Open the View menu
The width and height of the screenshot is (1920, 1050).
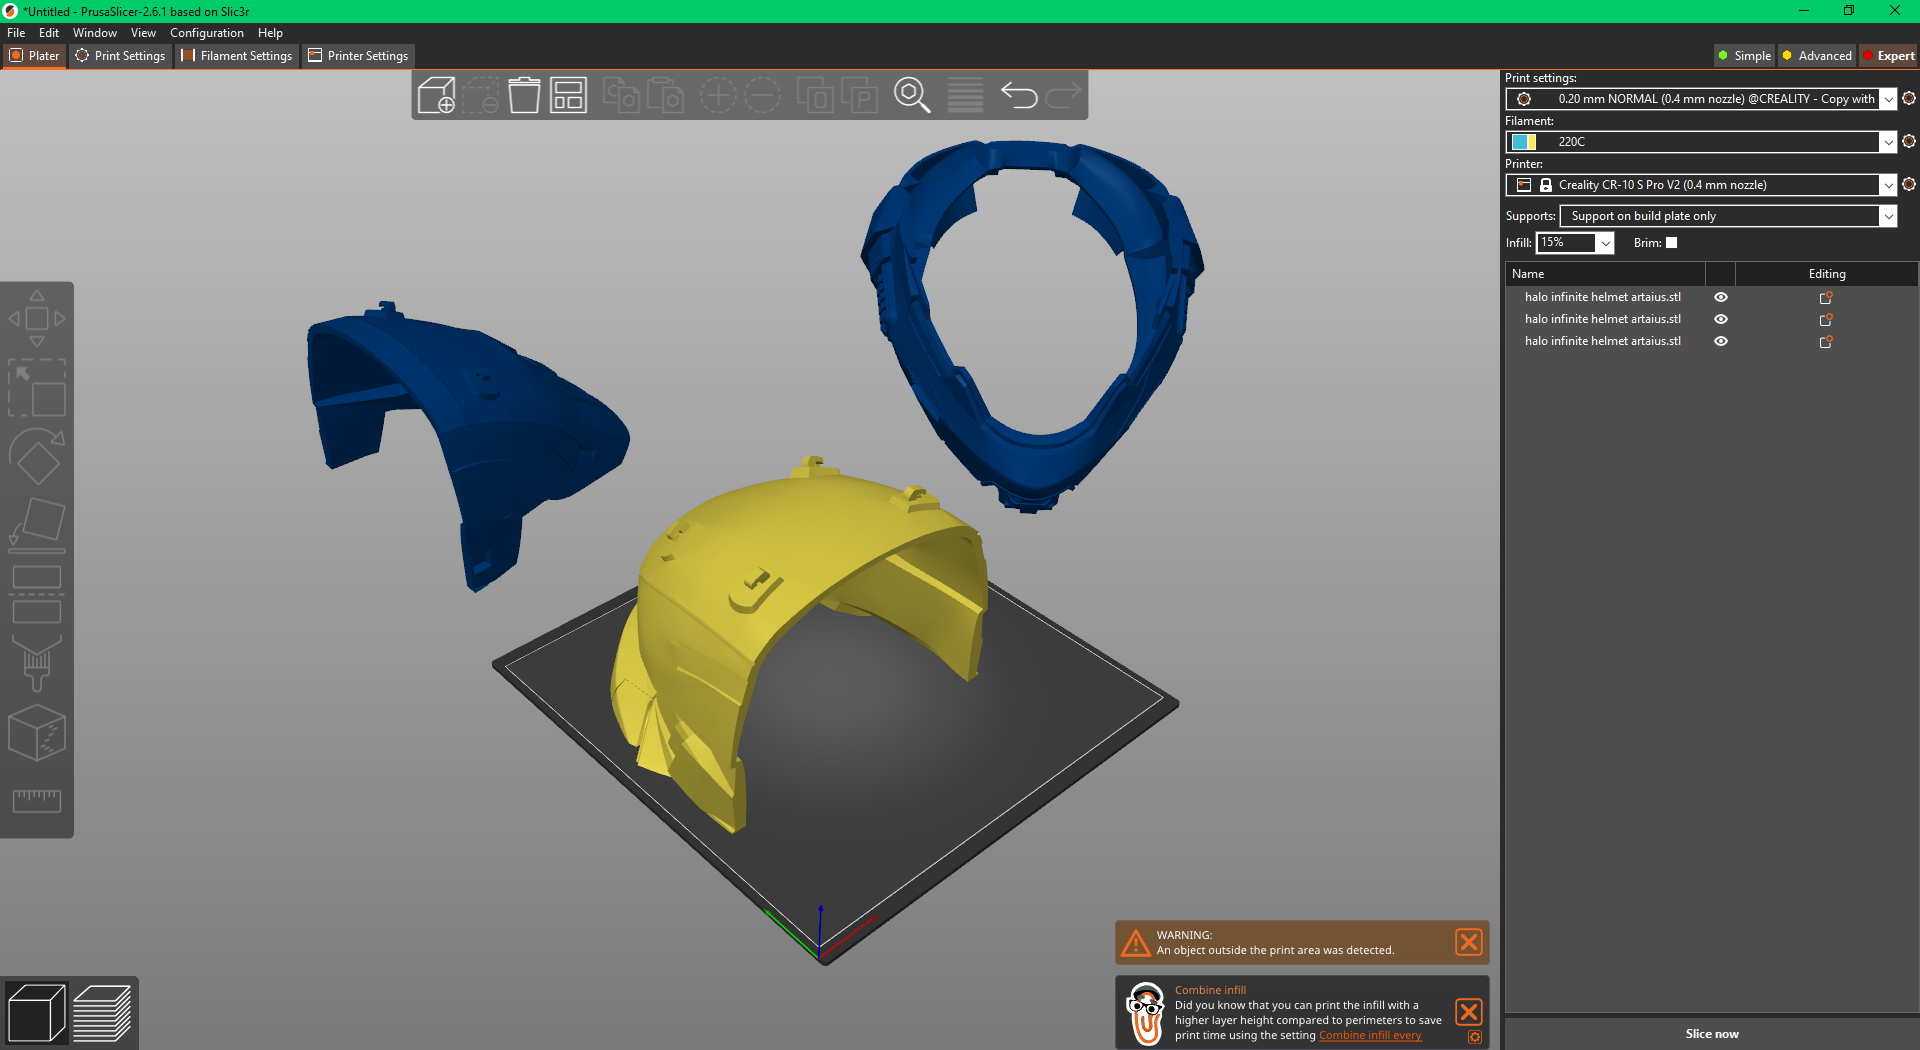click(x=143, y=33)
